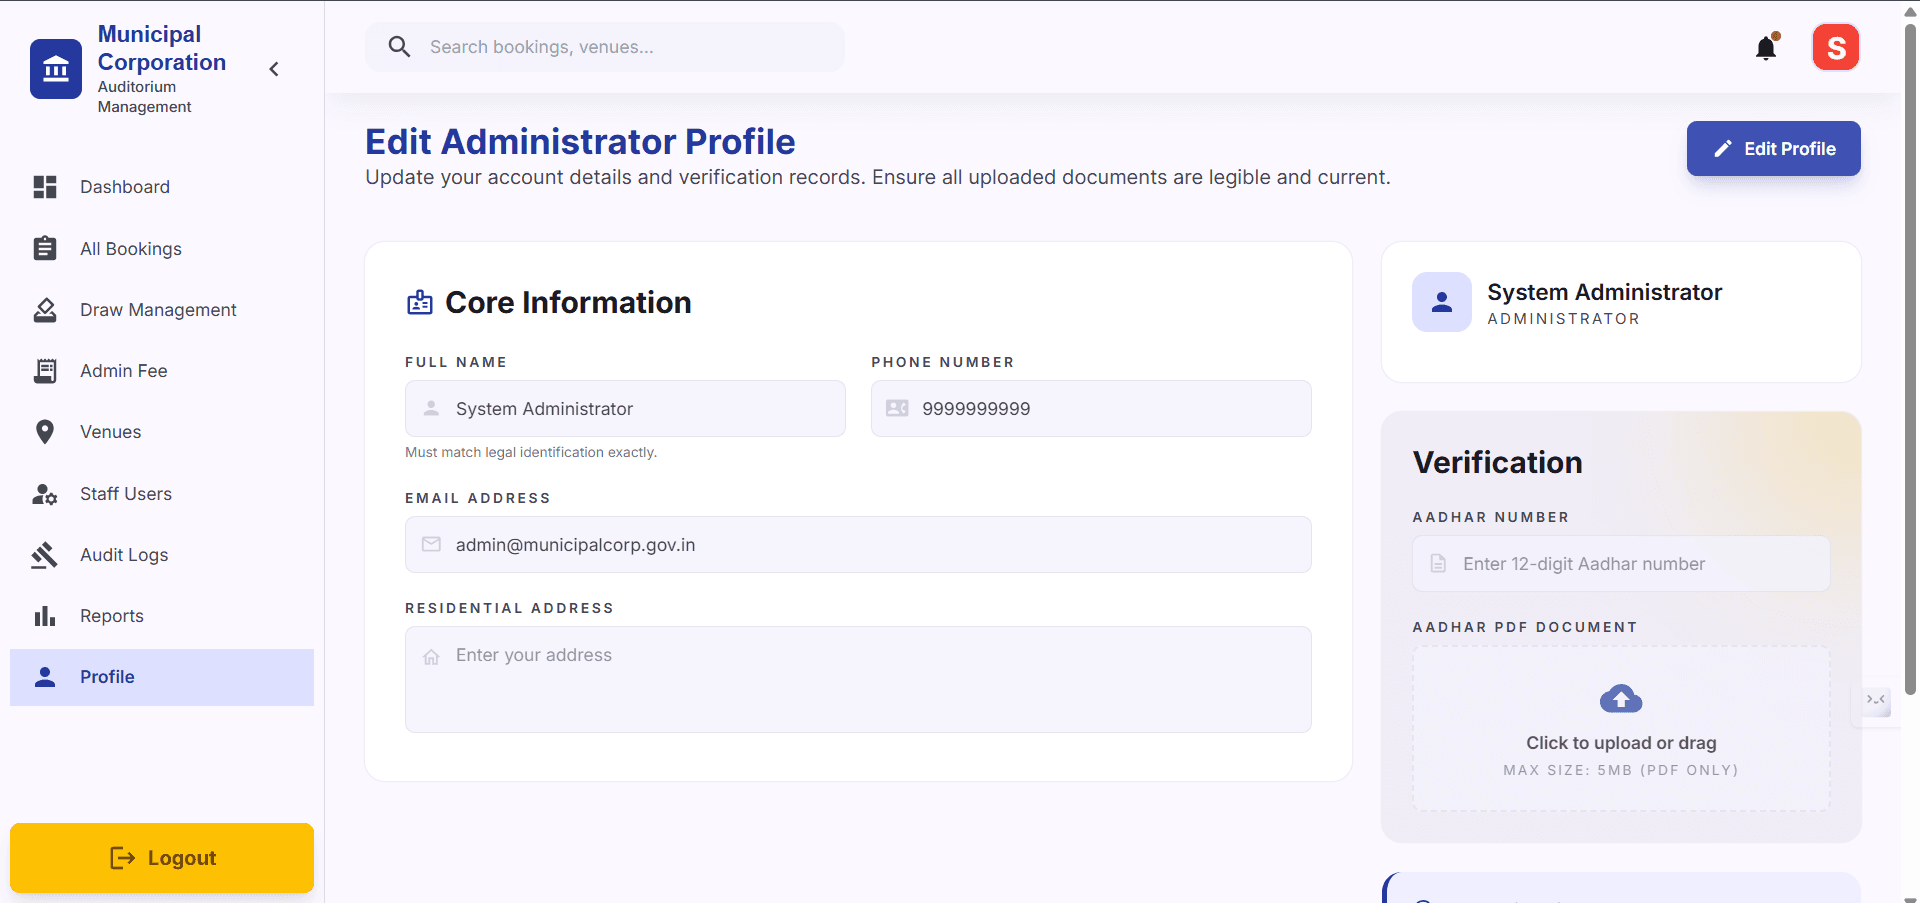The width and height of the screenshot is (1920, 903).
Task: Click the page vertical scrollbar
Action: coord(1911,359)
